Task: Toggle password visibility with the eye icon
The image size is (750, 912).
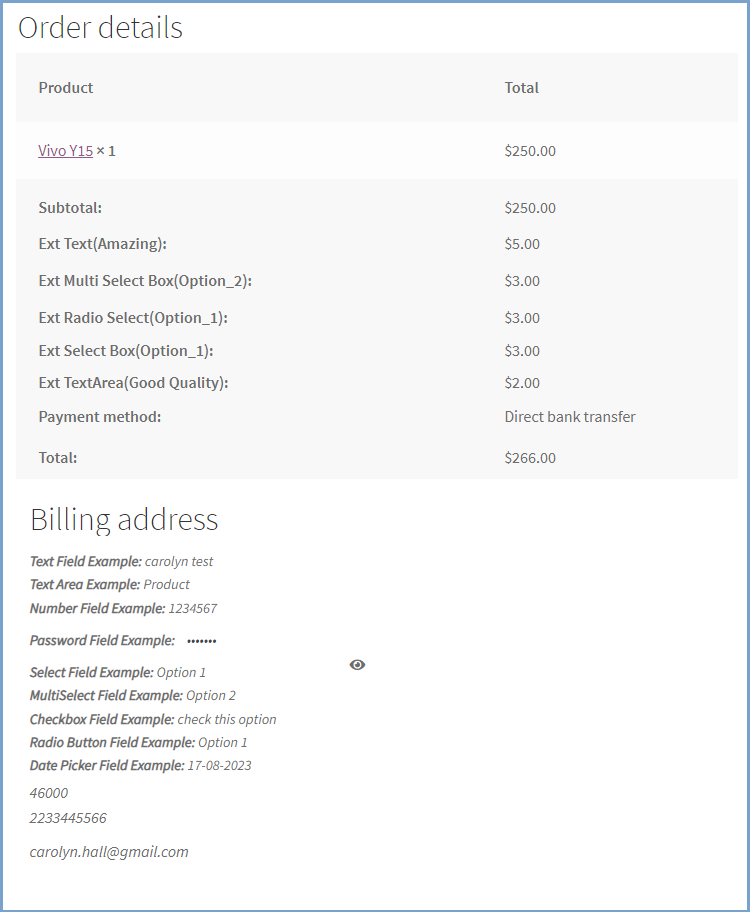Action: click(357, 664)
